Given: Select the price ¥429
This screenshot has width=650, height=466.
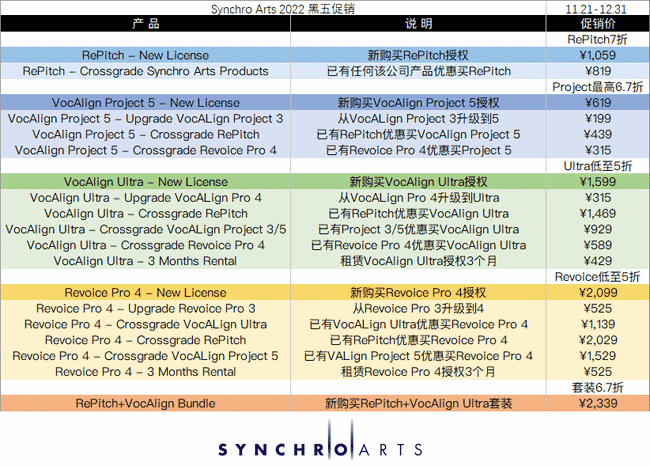Looking at the screenshot, I should click(x=598, y=261).
